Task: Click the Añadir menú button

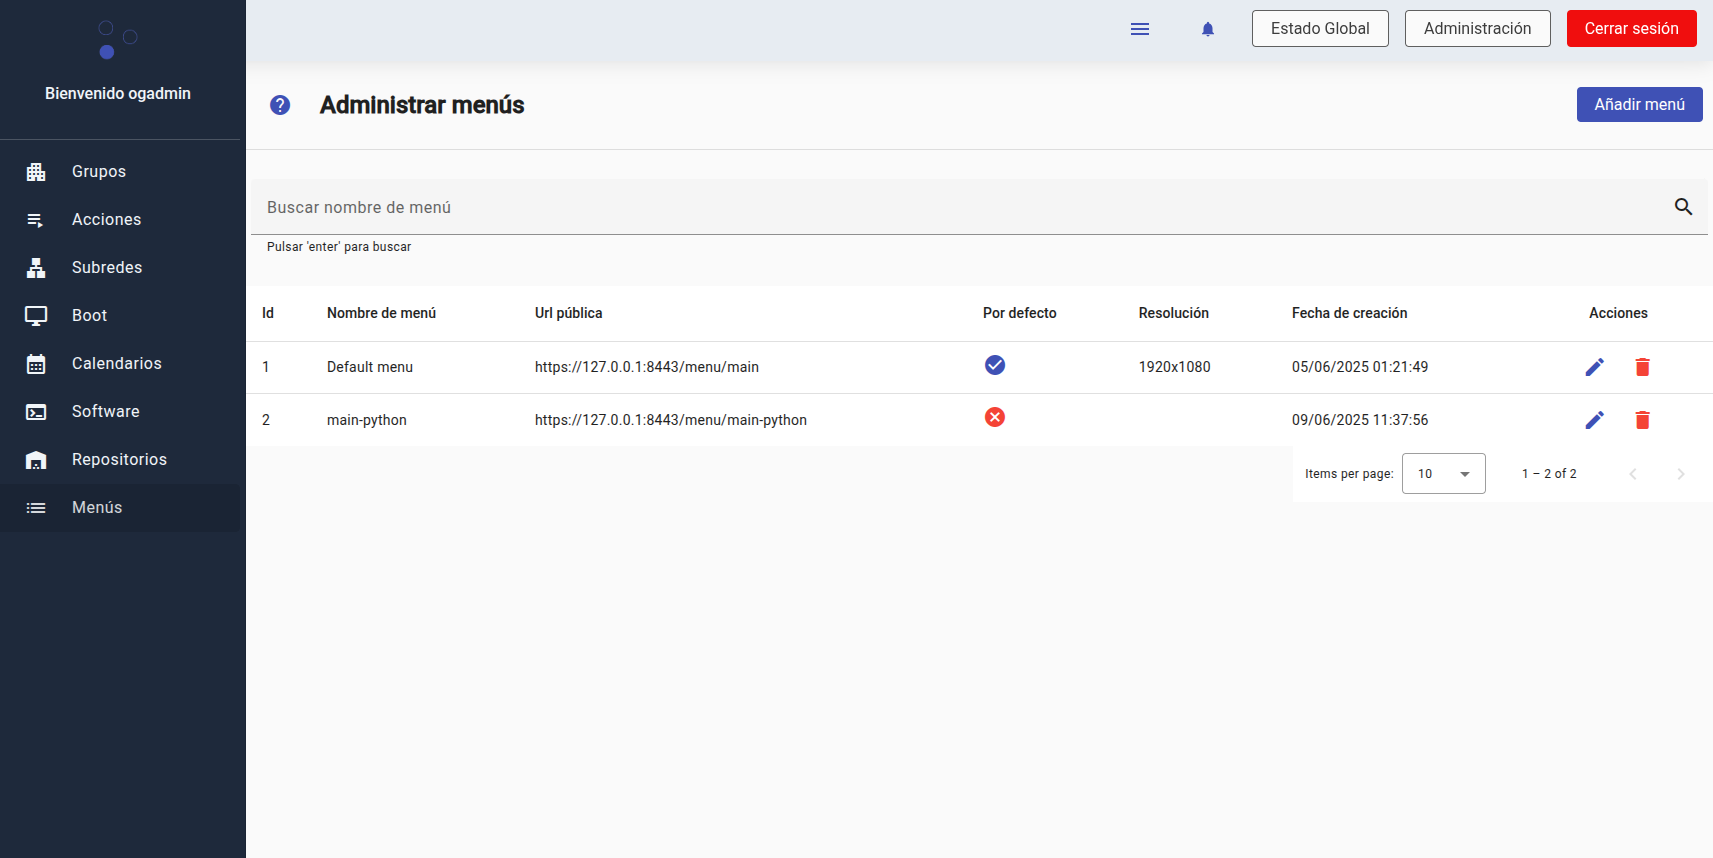Action: [1639, 105]
